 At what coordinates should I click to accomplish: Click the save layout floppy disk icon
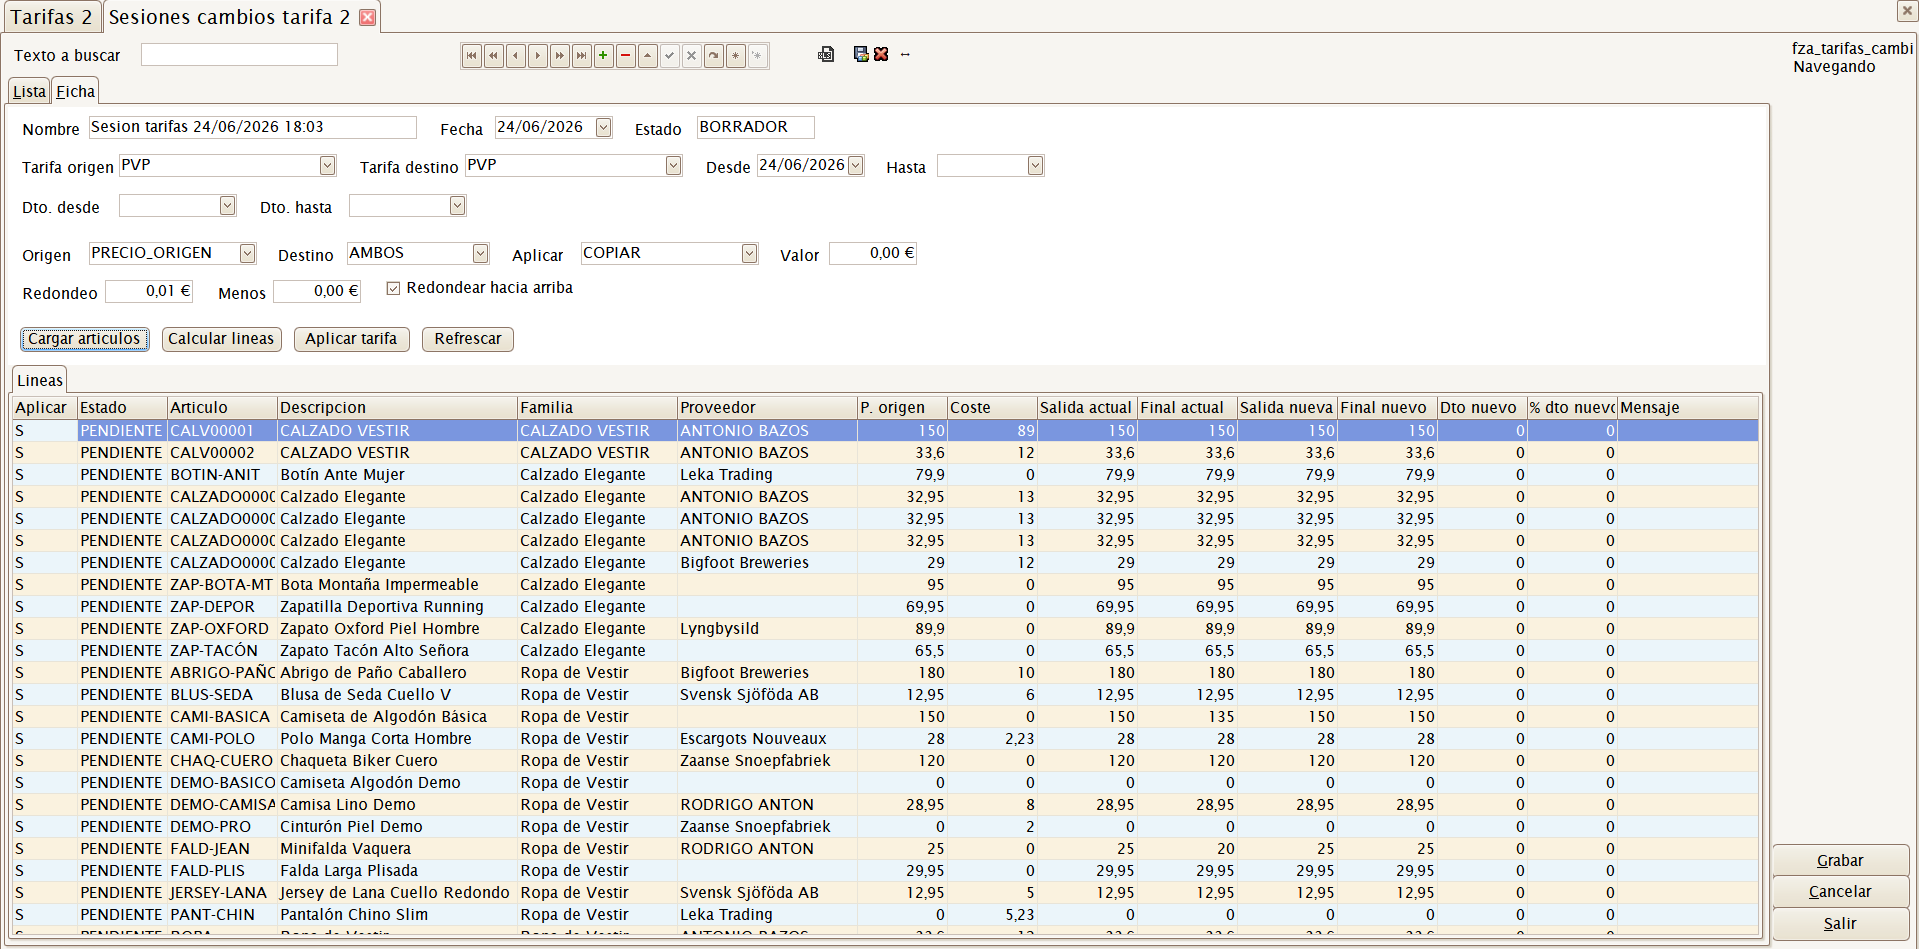861,54
